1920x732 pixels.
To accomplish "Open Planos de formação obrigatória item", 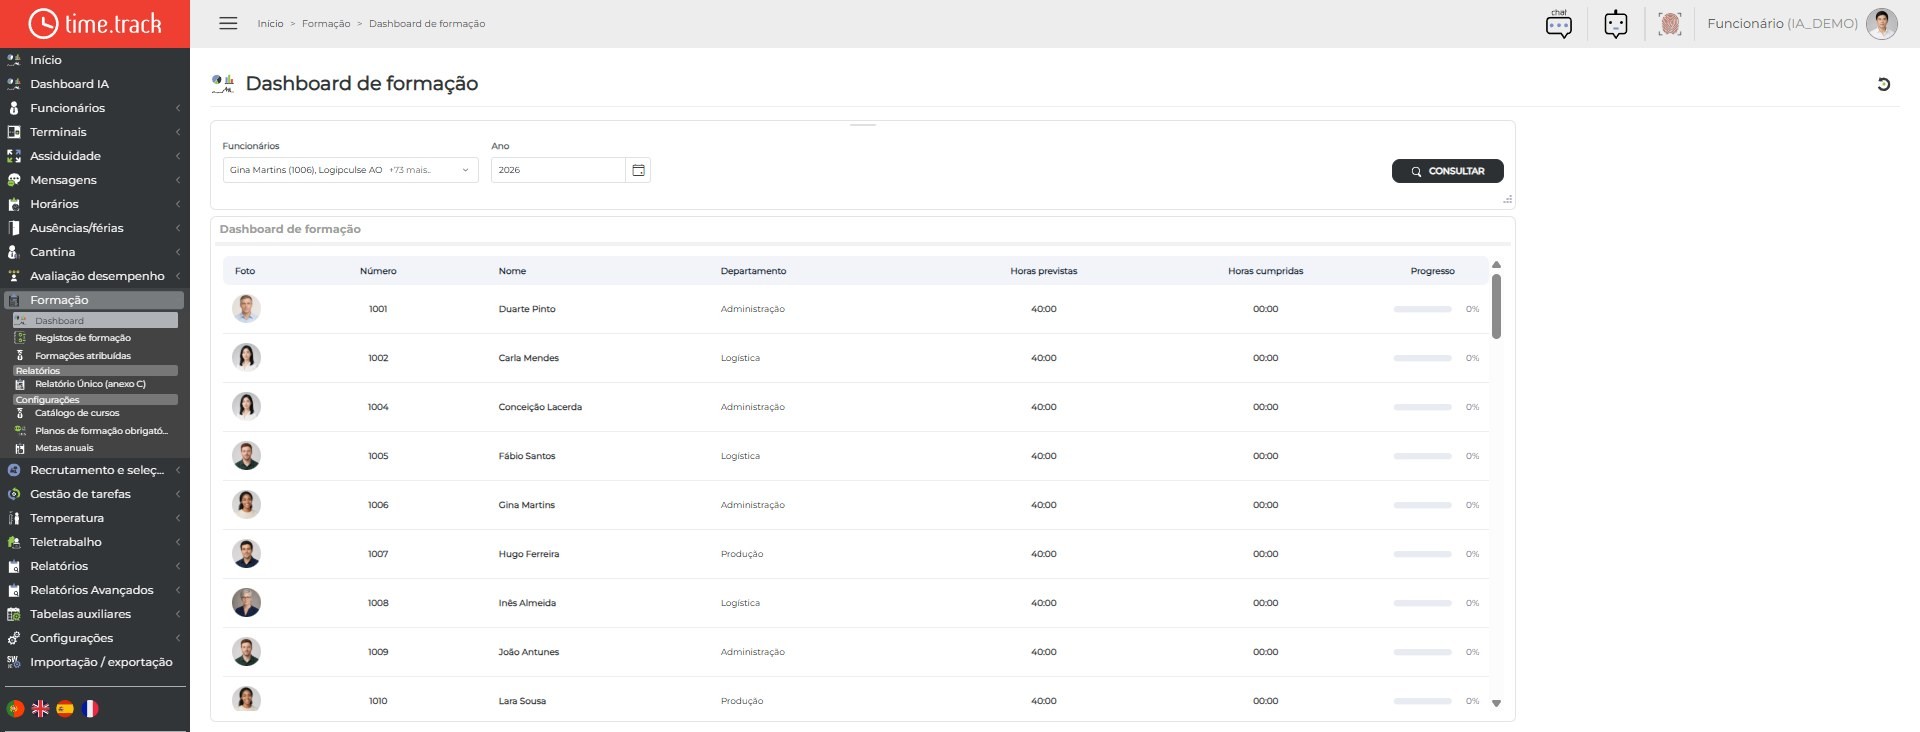I will (101, 431).
